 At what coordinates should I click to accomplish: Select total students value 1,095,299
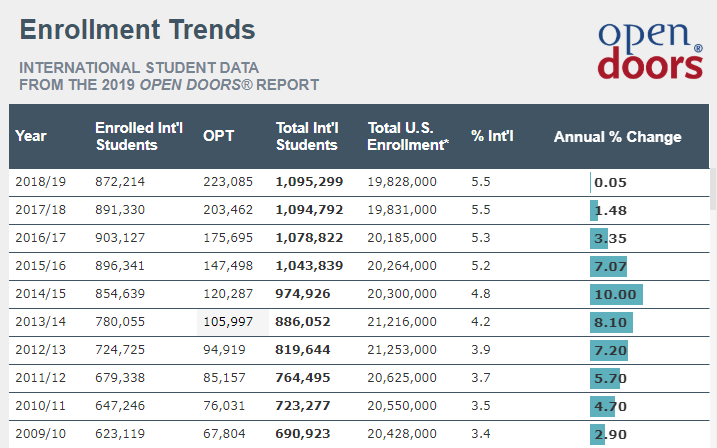click(x=309, y=182)
